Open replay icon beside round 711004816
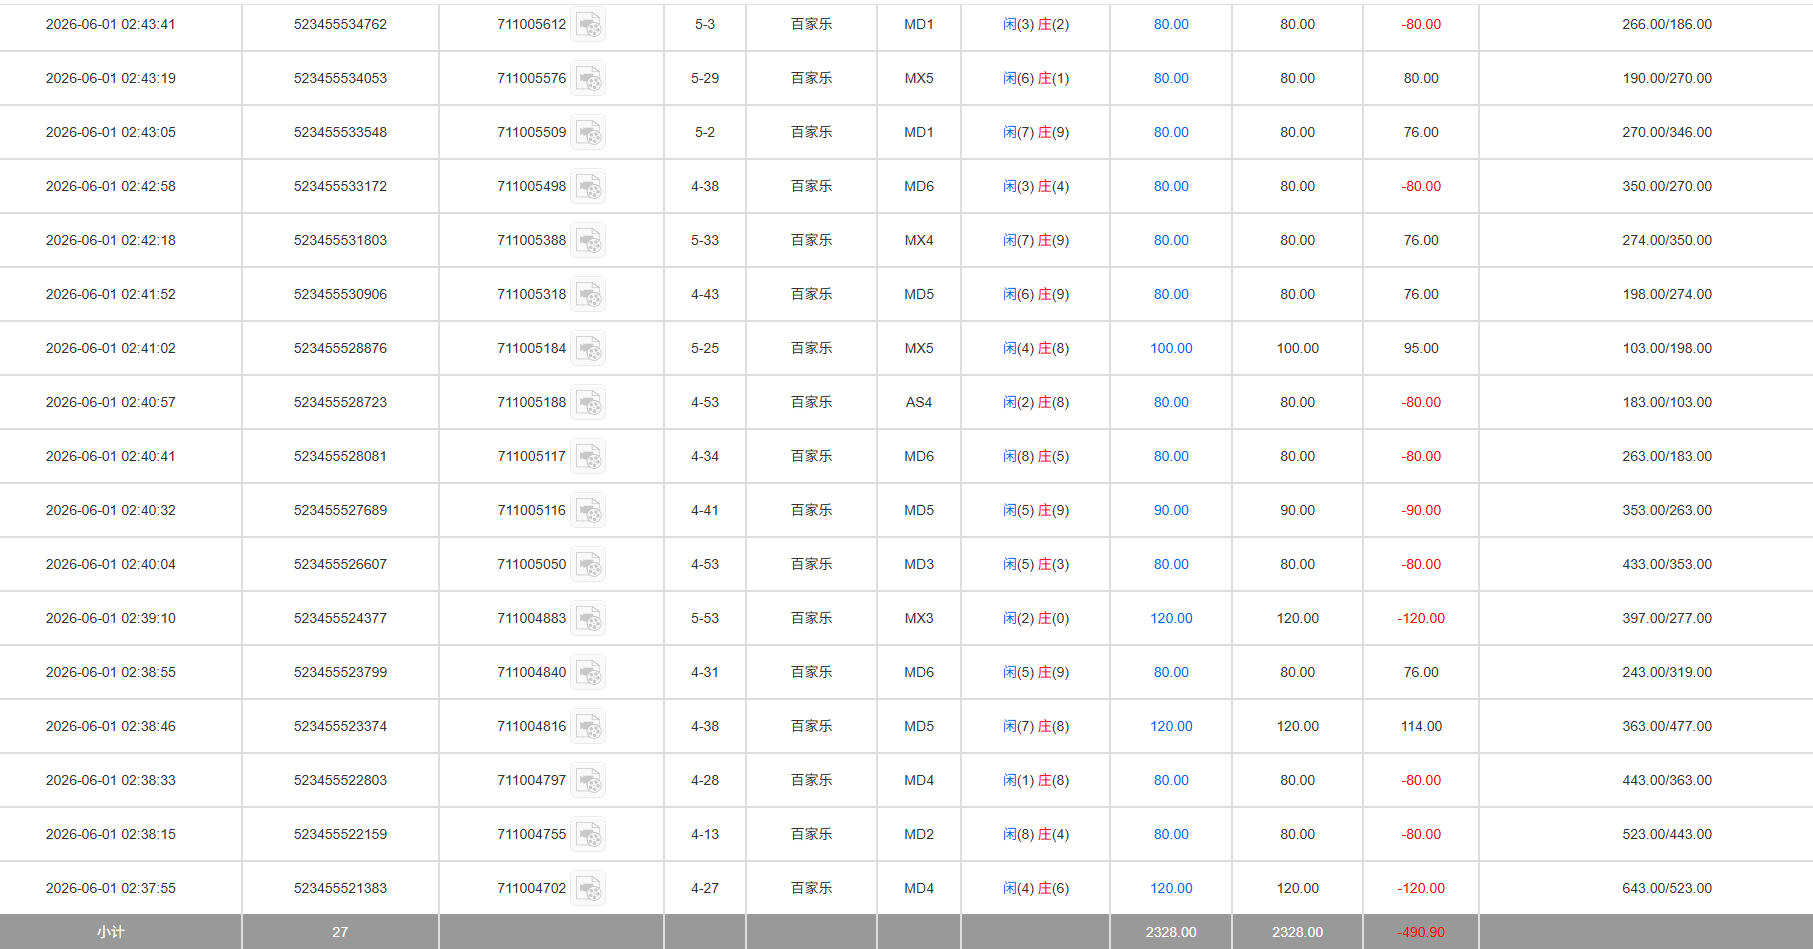Screen dimensions: 1813x949 coord(588,727)
